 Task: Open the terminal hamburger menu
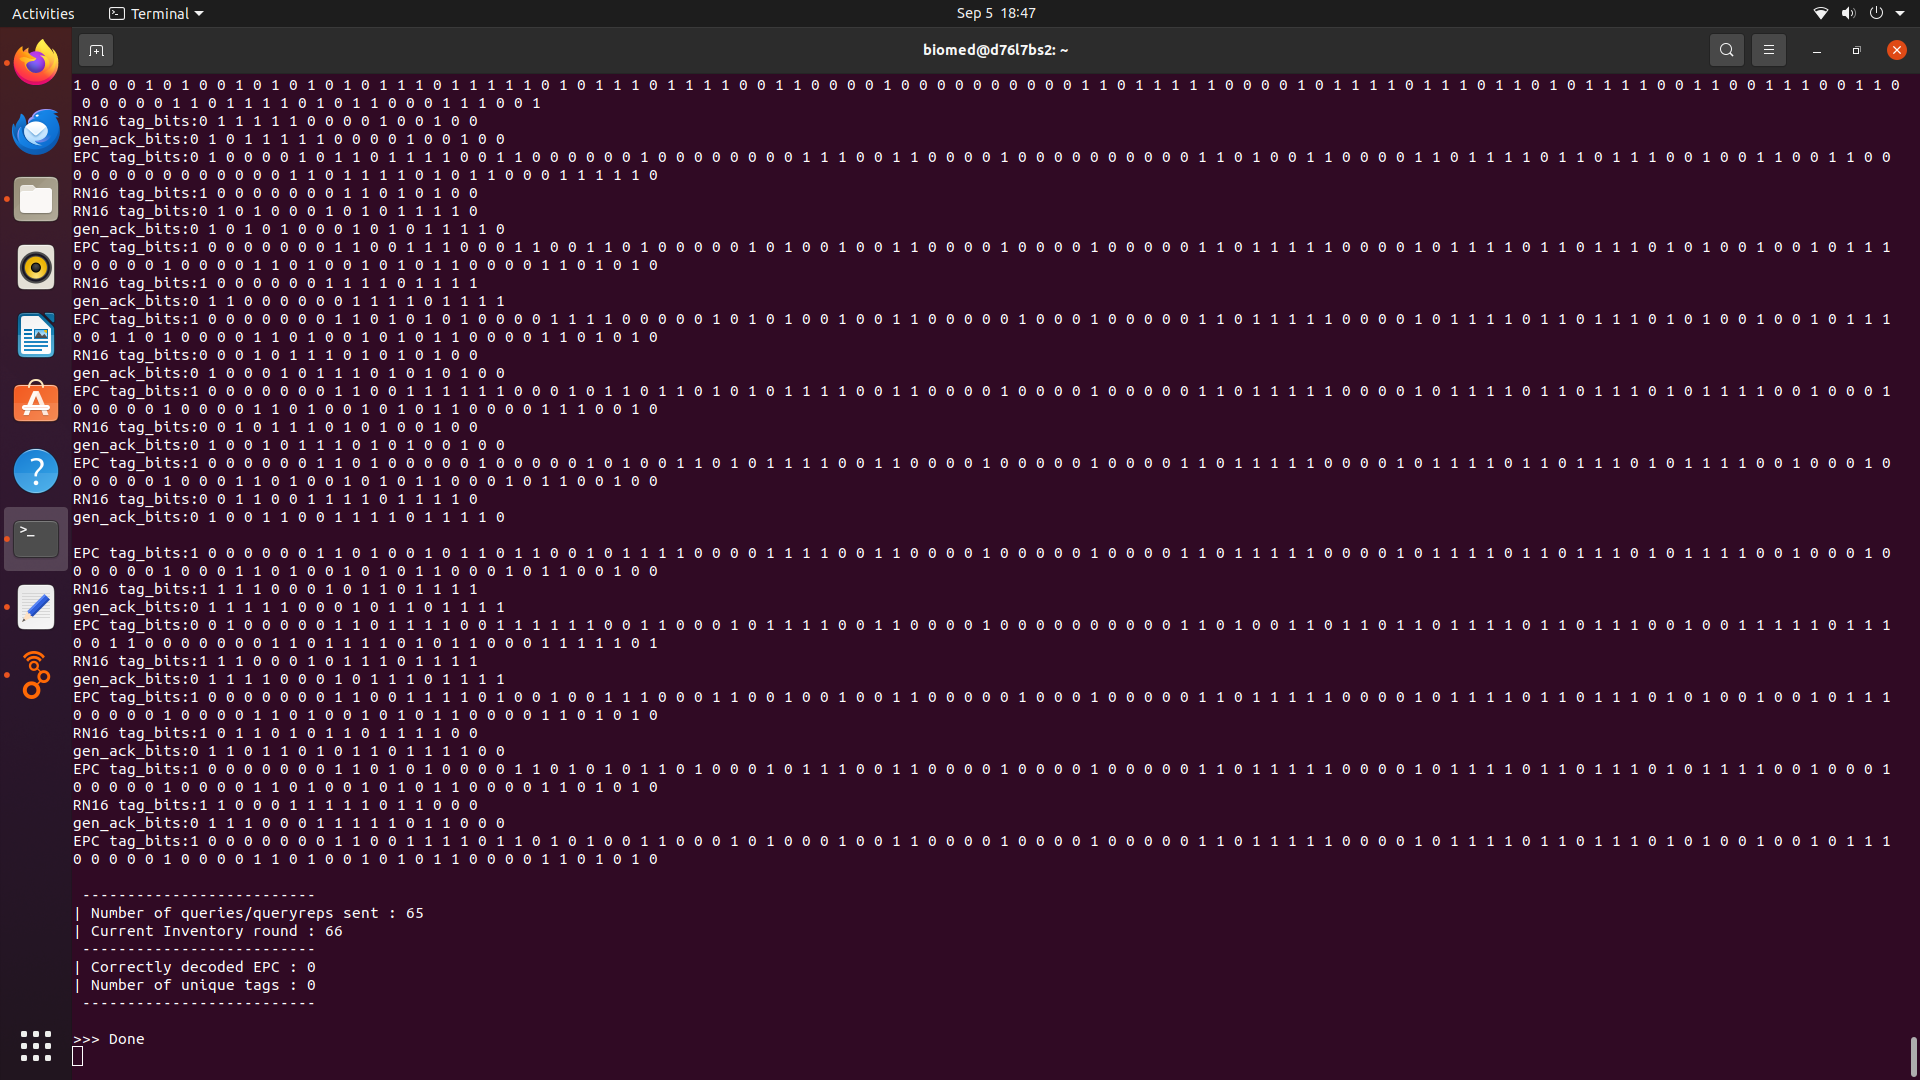coord(1768,49)
